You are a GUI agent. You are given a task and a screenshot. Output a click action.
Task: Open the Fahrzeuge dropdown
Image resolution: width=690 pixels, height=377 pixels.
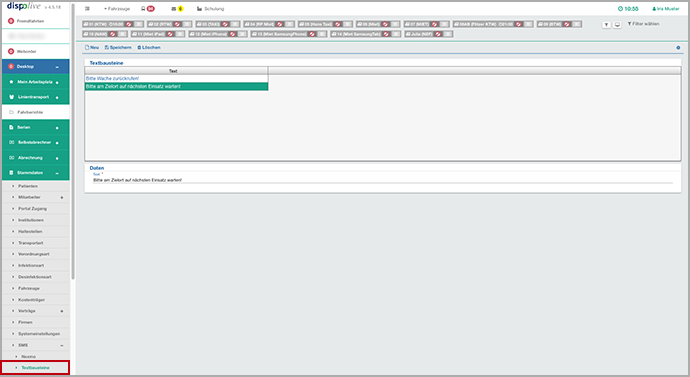[117, 9]
